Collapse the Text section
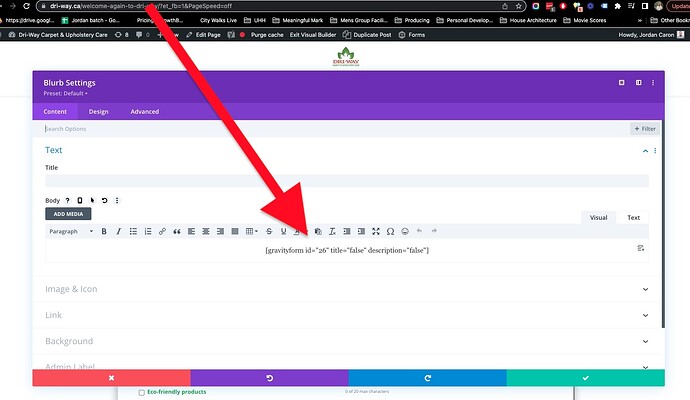Image resolution: width=690 pixels, height=400 pixels. (x=645, y=151)
